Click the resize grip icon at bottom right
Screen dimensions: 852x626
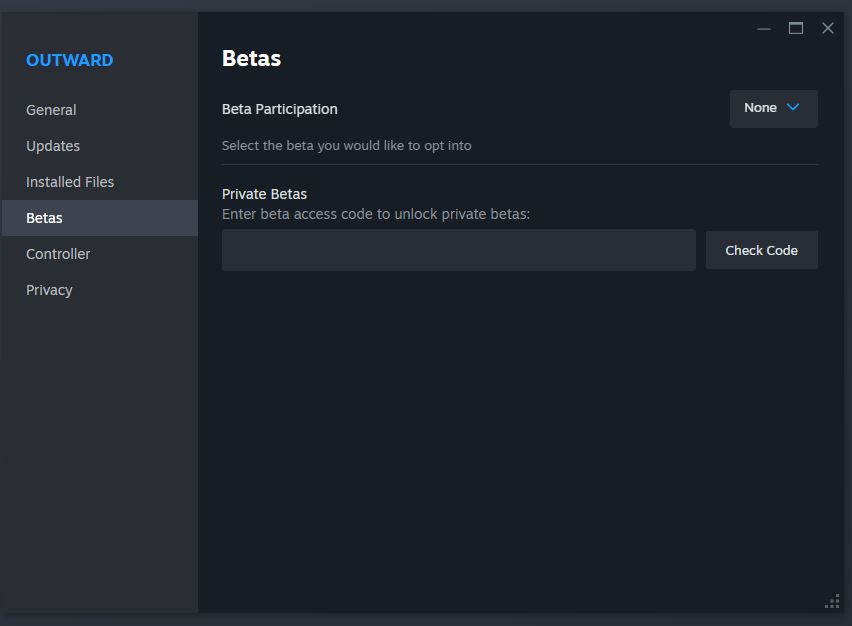pyautogui.click(x=831, y=602)
